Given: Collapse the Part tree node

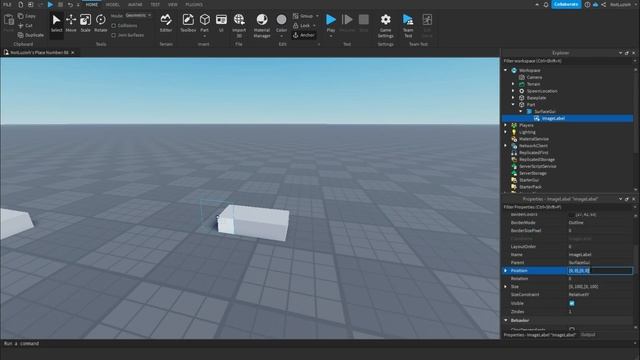Looking at the screenshot, I should click(513, 104).
